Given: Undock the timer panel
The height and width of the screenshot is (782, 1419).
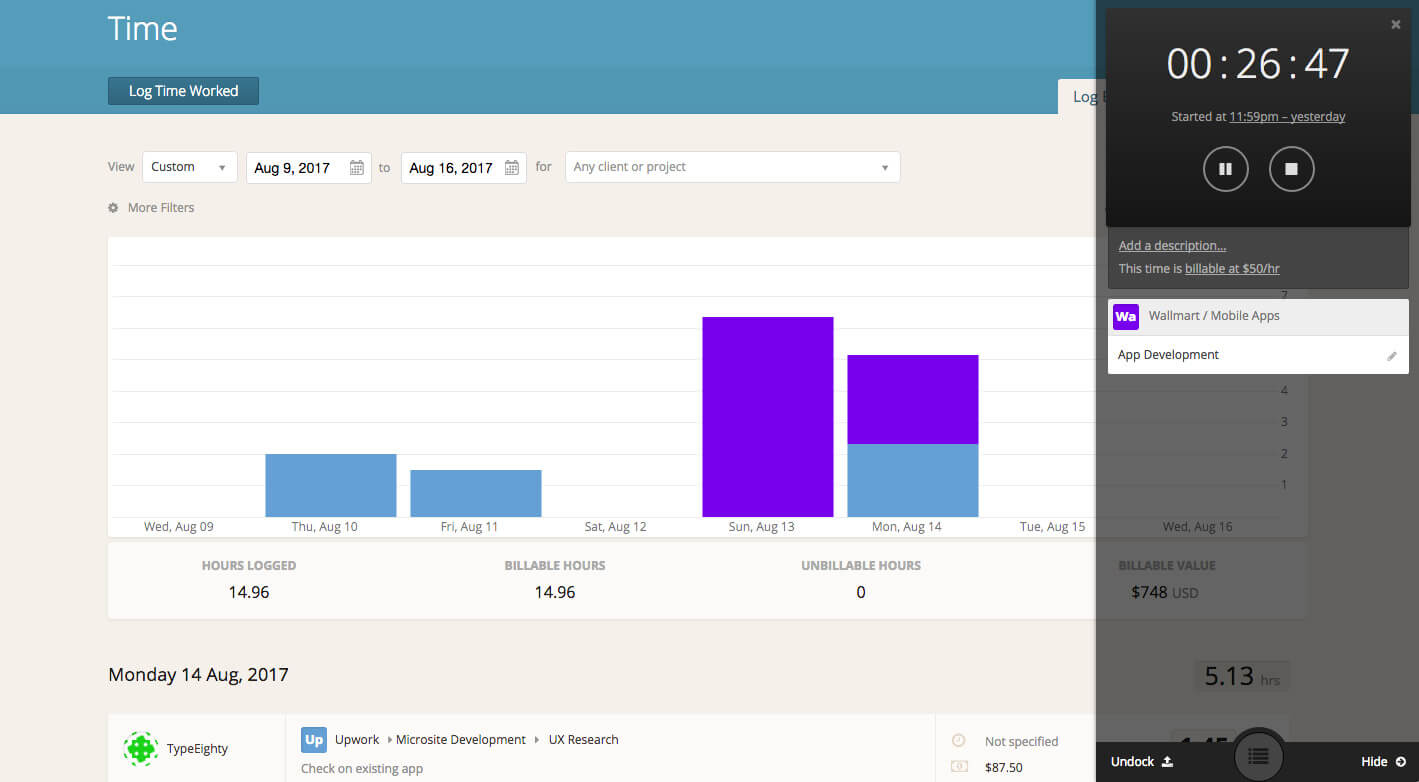Looking at the screenshot, I should click(1141, 762).
